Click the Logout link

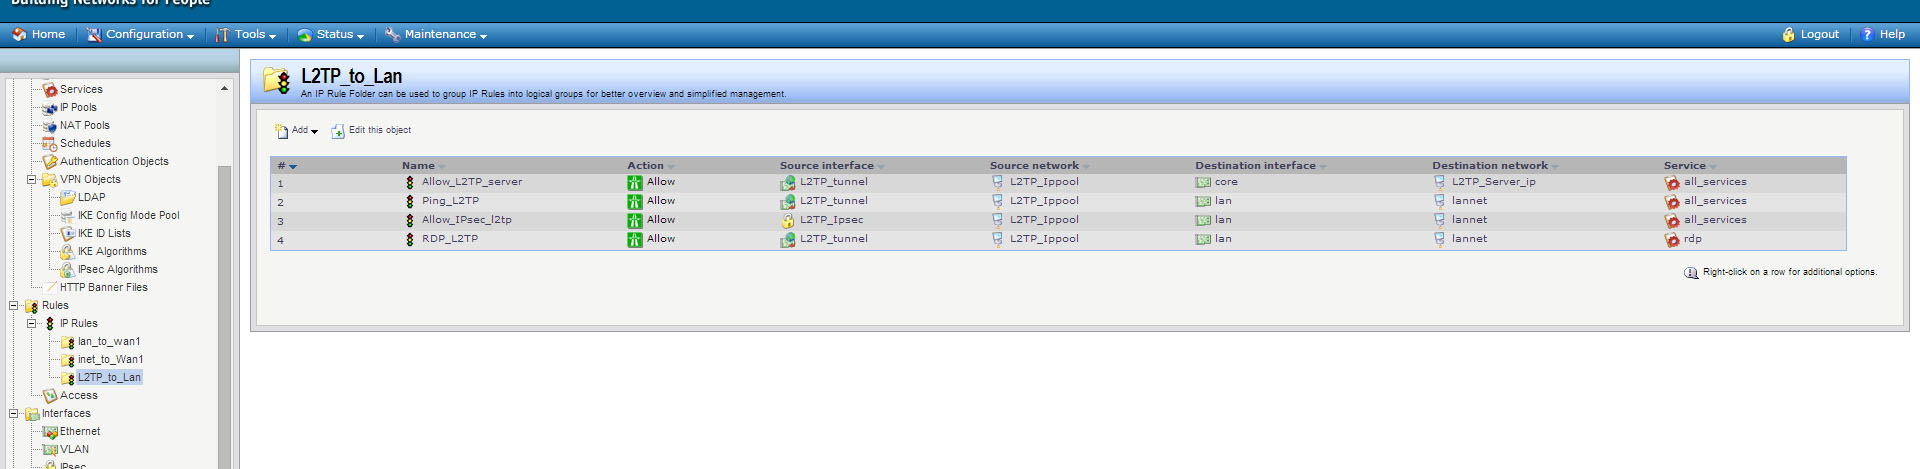tap(1810, 34)
